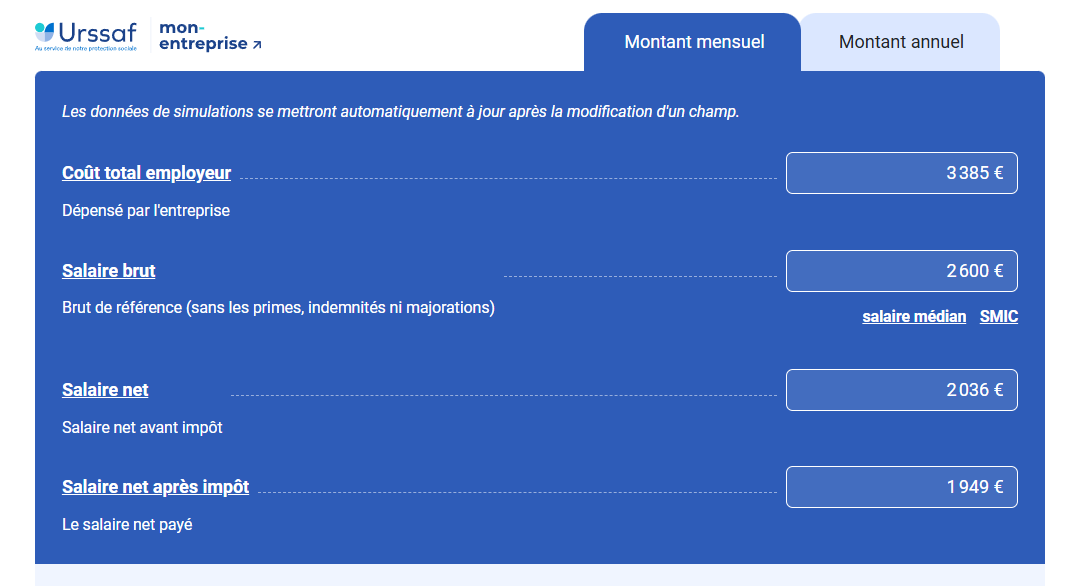Screen dimensions: 1069x586
Task: Switch to the Montant annuel tab
Action: (901, 42)
